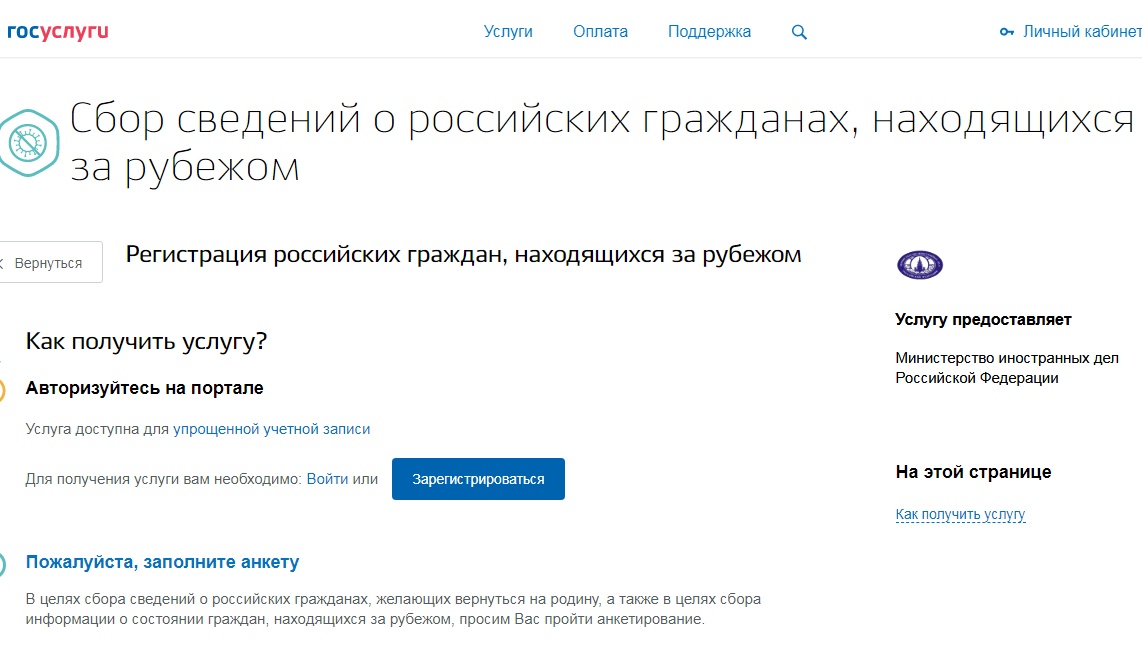Go to the Поддержка section
1142x645 pixels.
click(x=709, y=32)
